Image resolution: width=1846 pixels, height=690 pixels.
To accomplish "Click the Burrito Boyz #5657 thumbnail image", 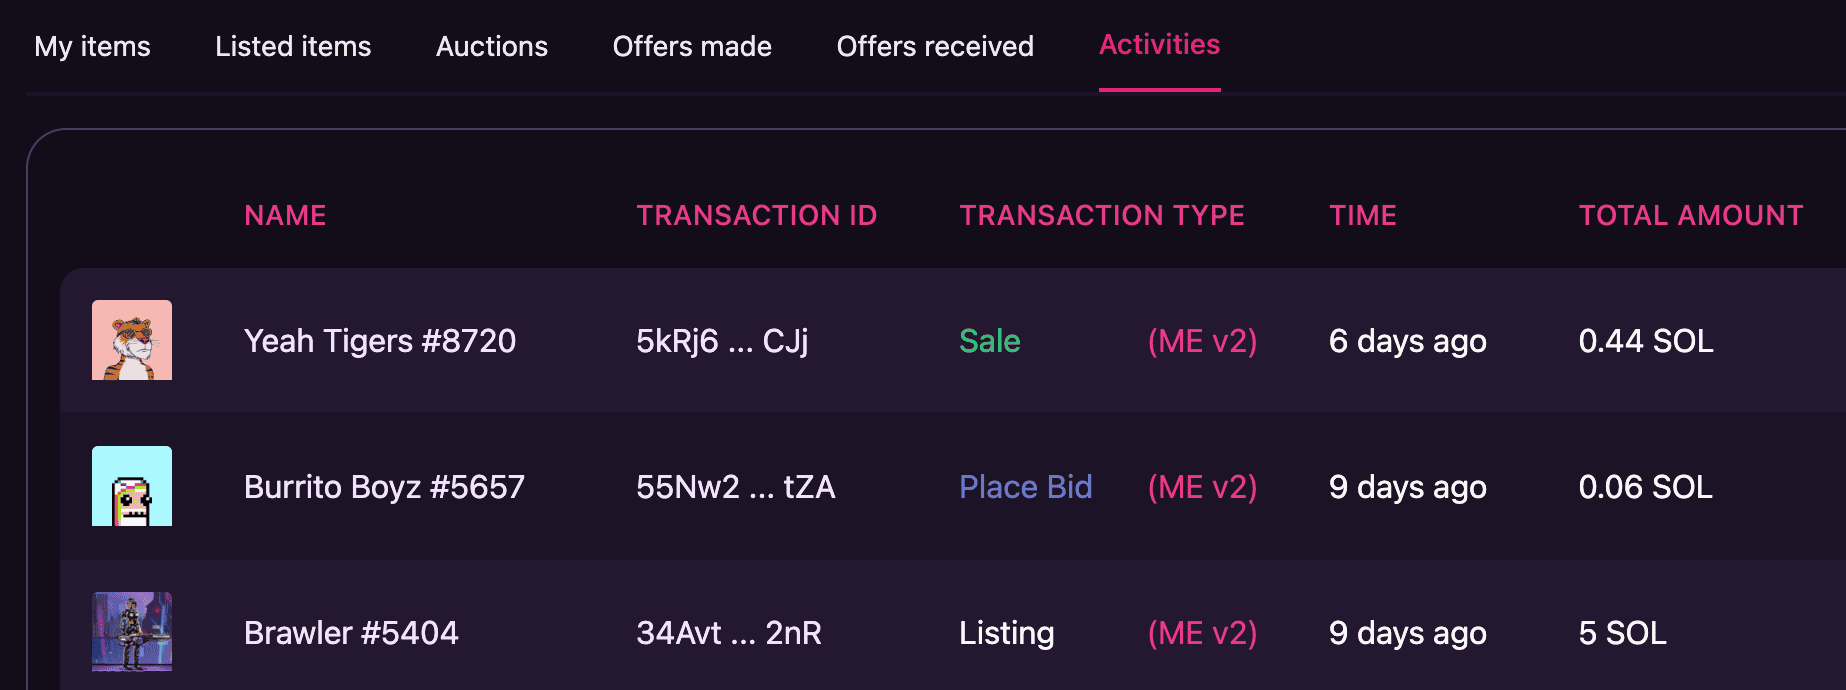I will point(131,486).
